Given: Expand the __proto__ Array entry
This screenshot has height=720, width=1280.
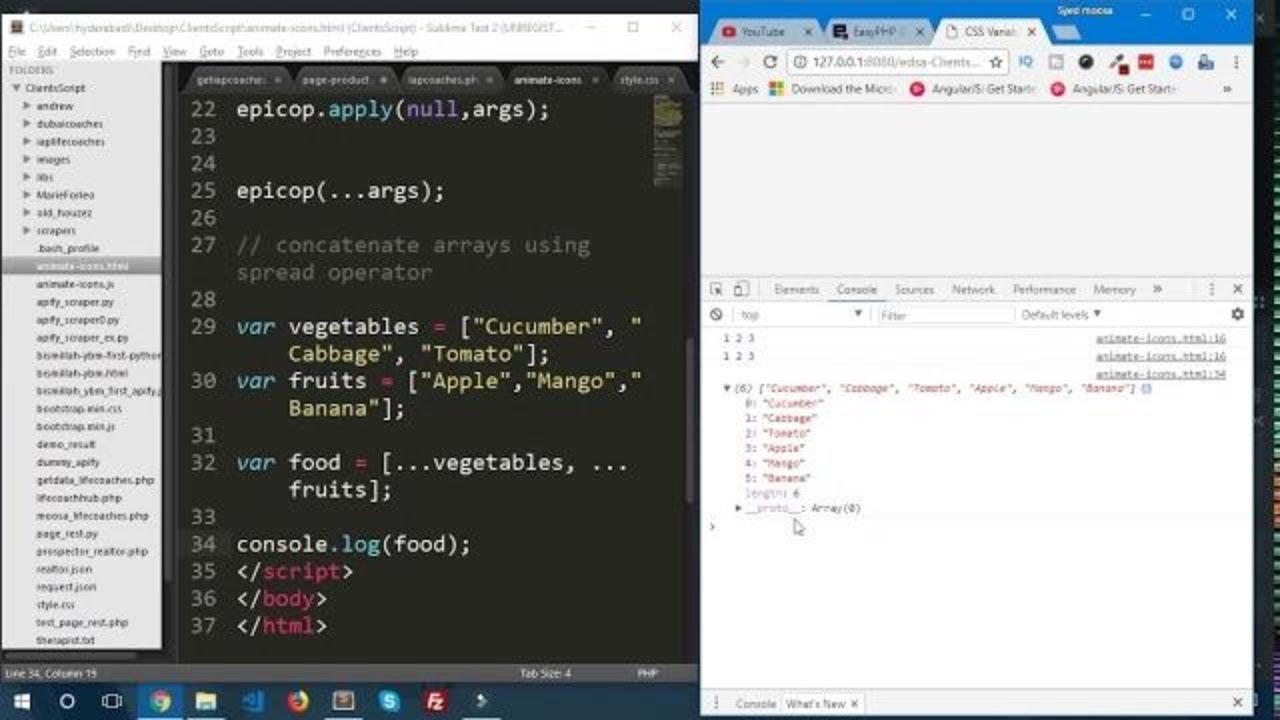Looking at the screenshot, I should click(x=739, y=508).
